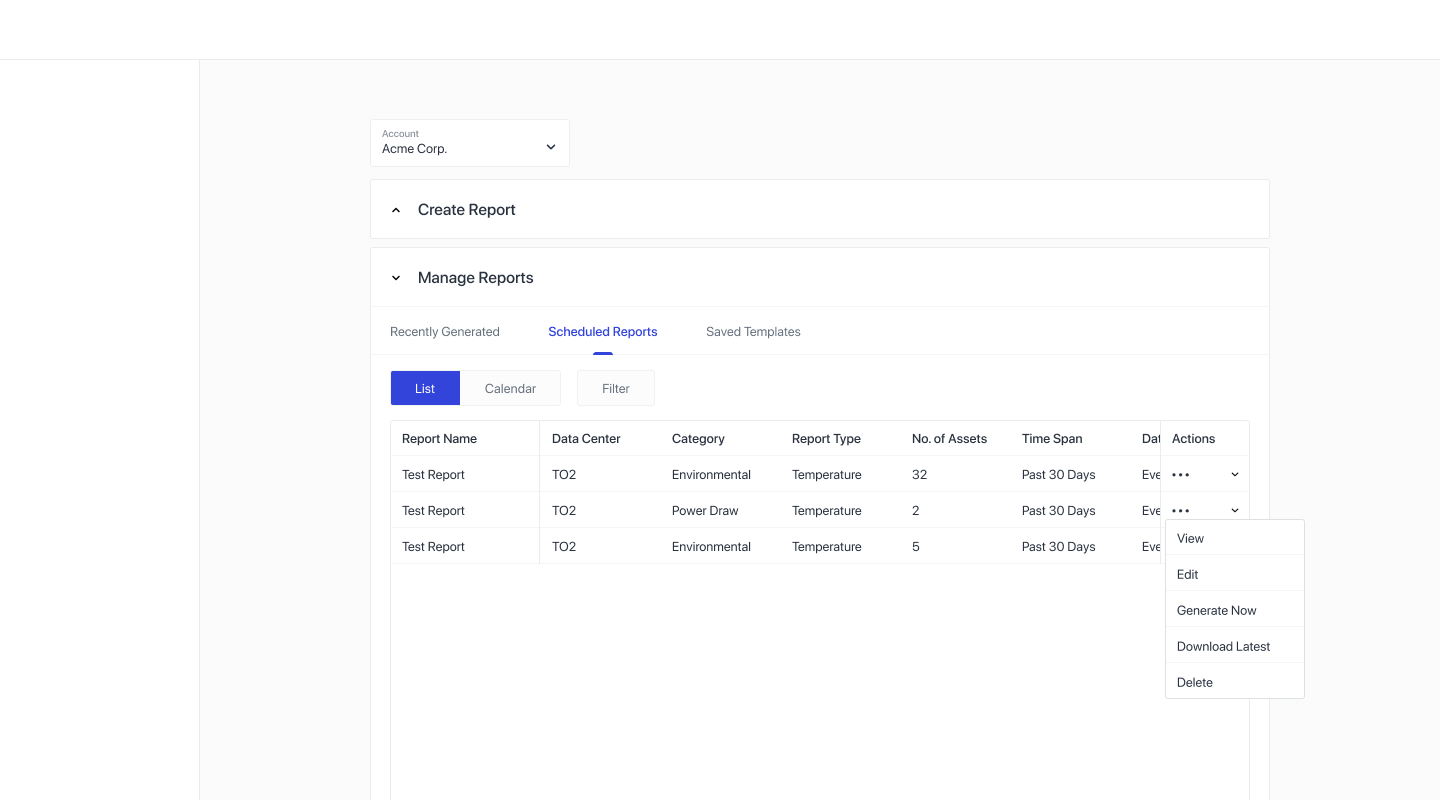The width and height of the screenshot is (1440, 800).
Task: Select the List view toggle
Action: (x=425, y=389)
